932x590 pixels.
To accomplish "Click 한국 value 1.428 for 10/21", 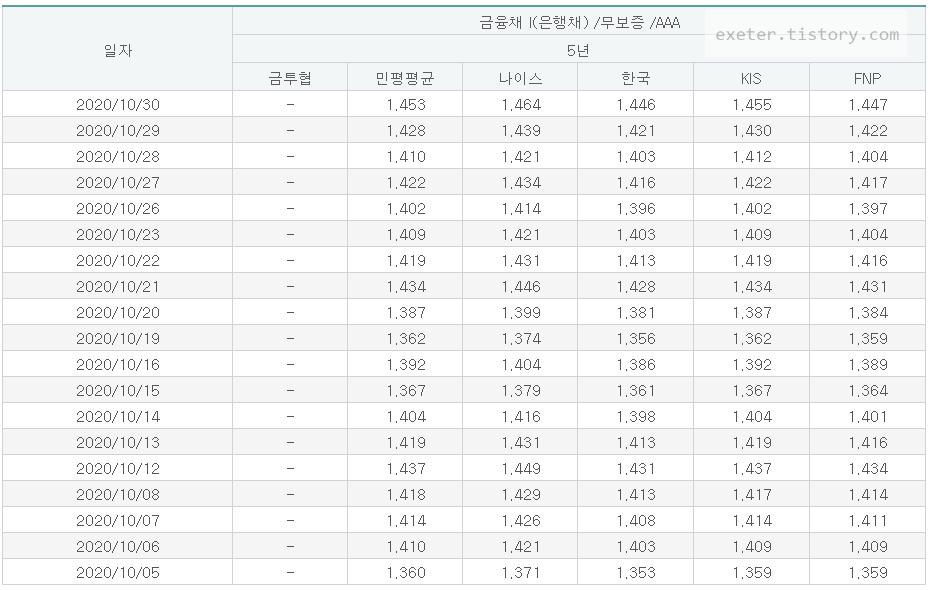I will tap(636, 287).
